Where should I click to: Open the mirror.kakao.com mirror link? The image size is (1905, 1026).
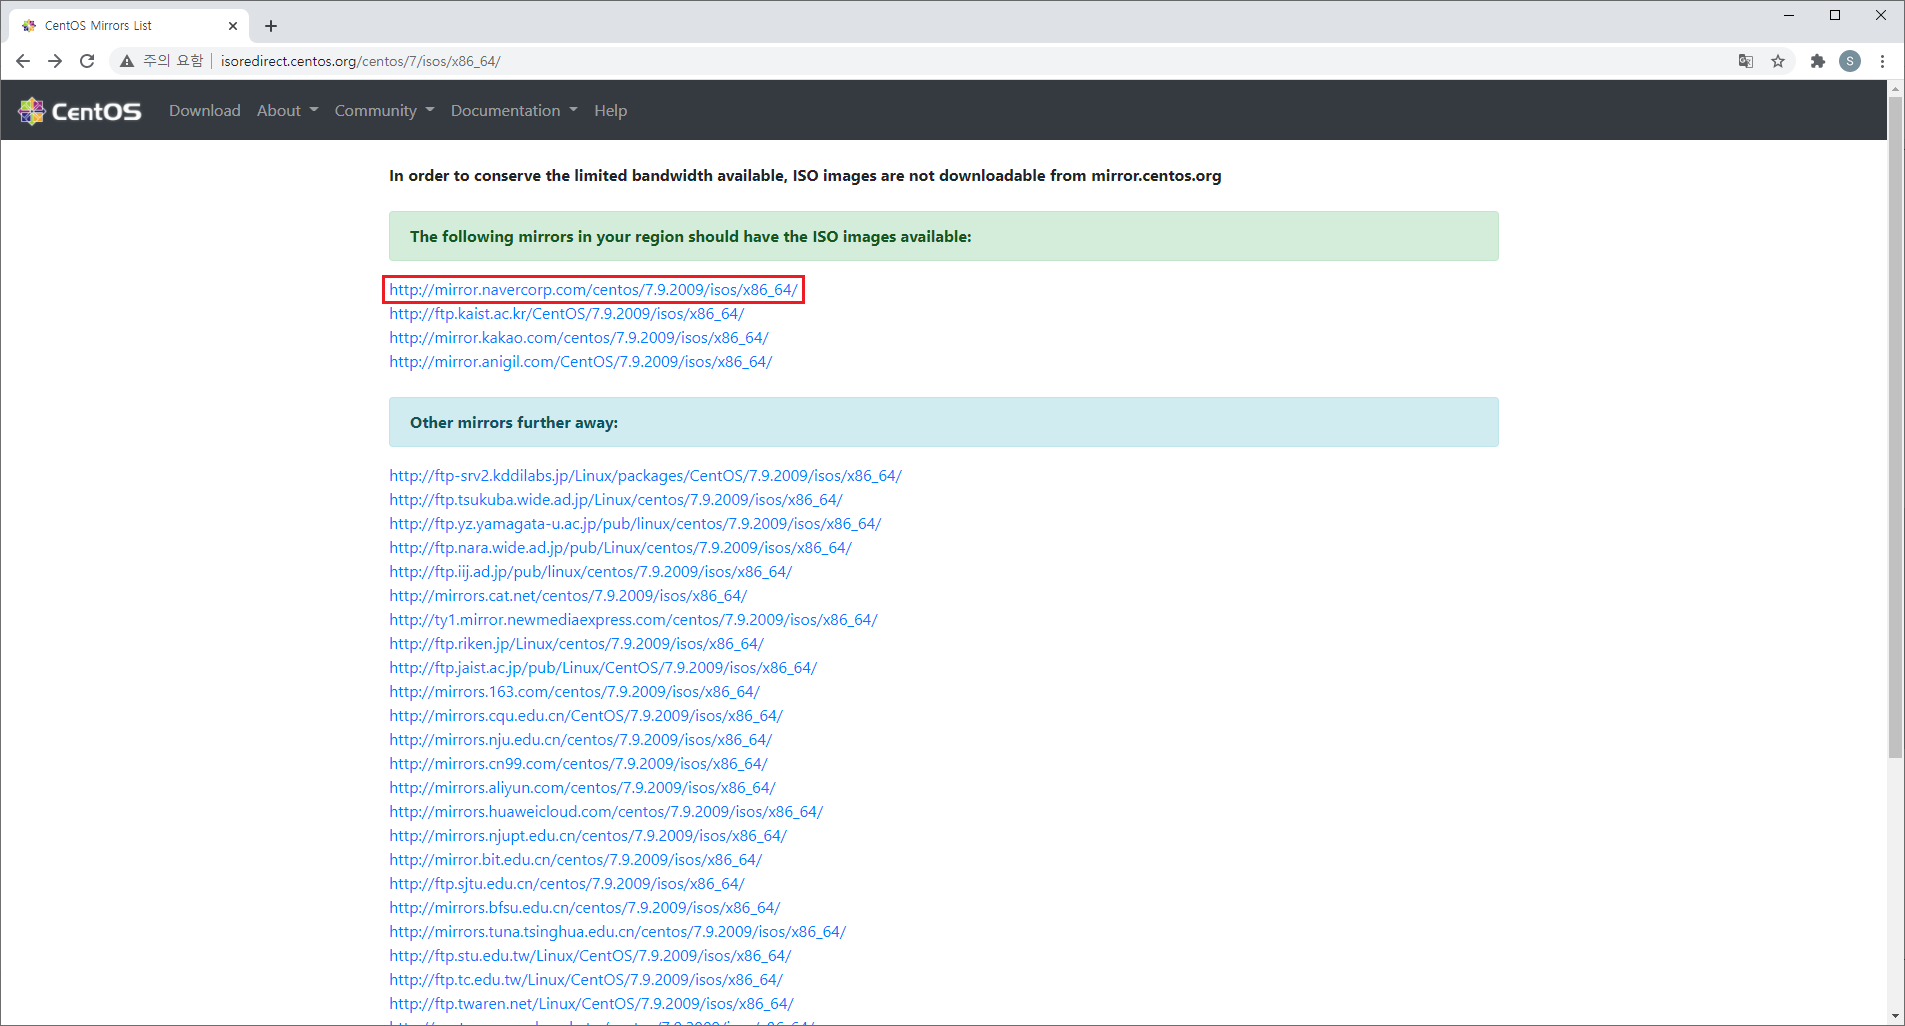579,338
